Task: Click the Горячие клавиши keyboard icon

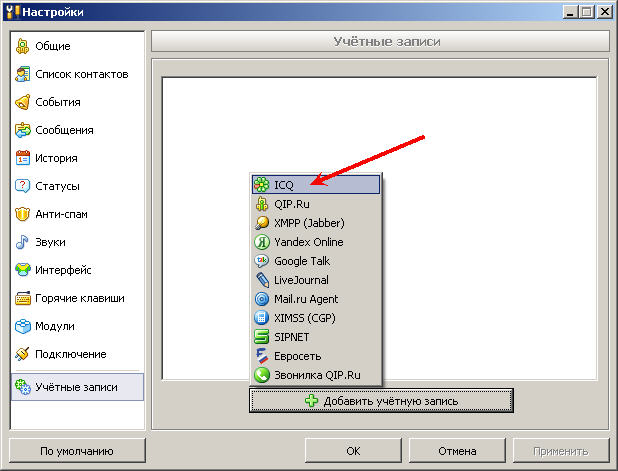Action: pyautogui.click(x=22, y=298)
